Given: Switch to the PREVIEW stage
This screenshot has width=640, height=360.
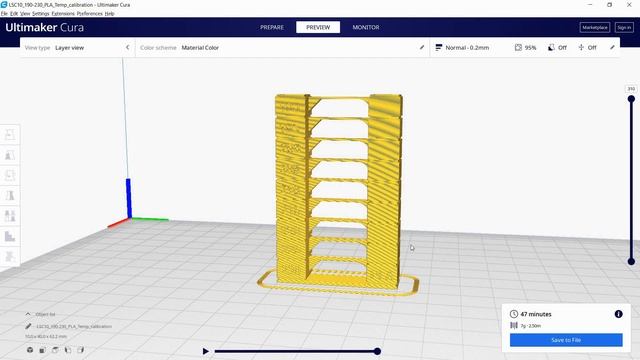Looking at the screenshot, I should point(318,27).
